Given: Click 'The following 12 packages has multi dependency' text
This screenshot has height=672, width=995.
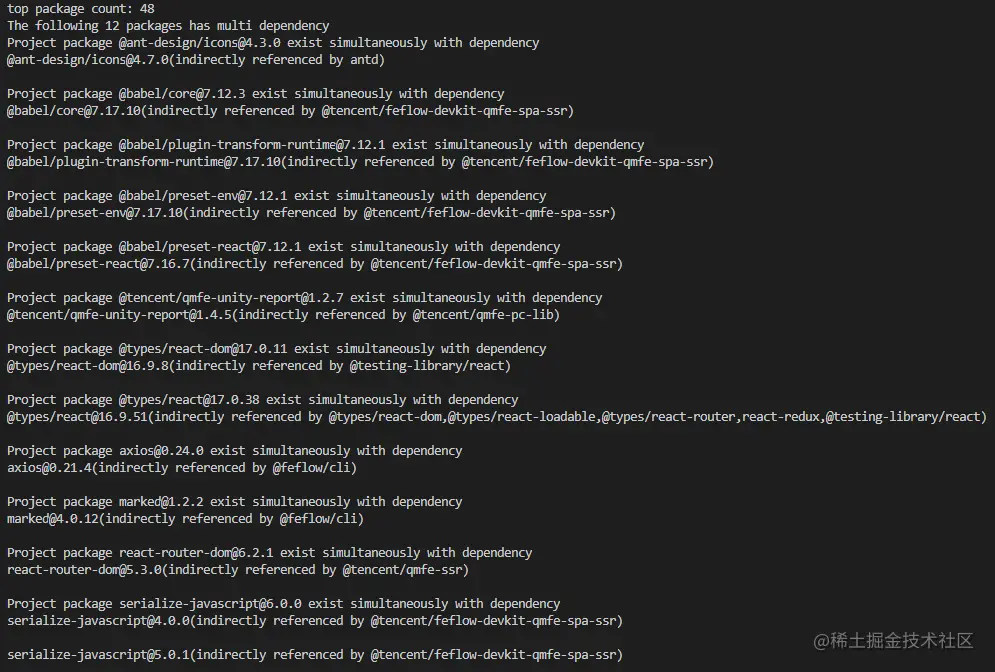Looking at the screenshot, I should 168,26.
